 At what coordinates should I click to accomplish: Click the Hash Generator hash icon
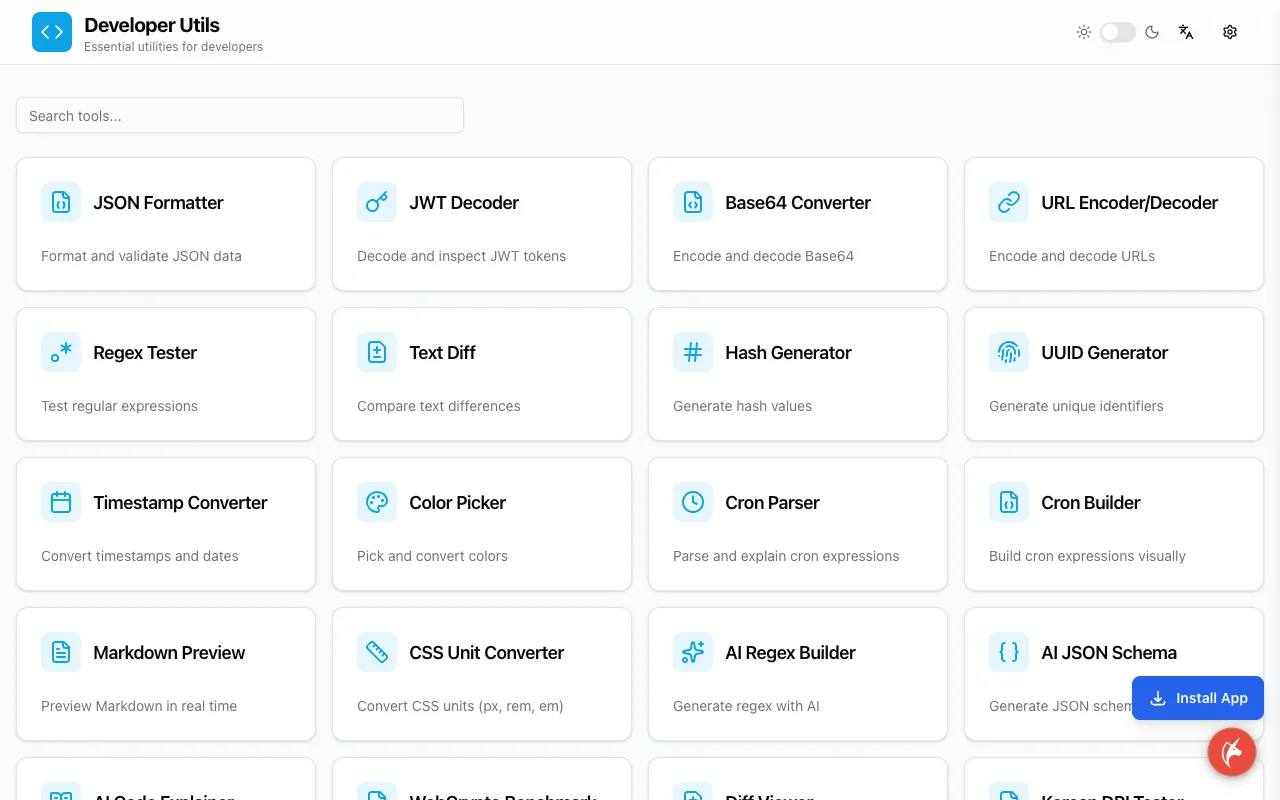click(x=693, y=352)
